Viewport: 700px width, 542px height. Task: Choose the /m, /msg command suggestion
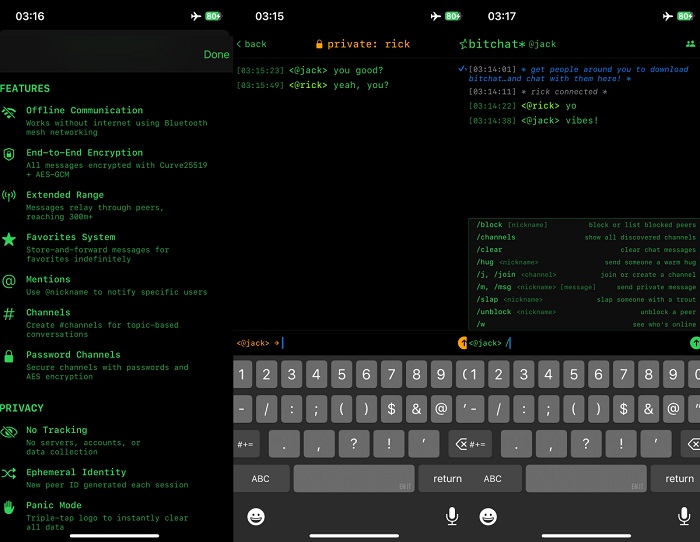[x=585, y=287]
